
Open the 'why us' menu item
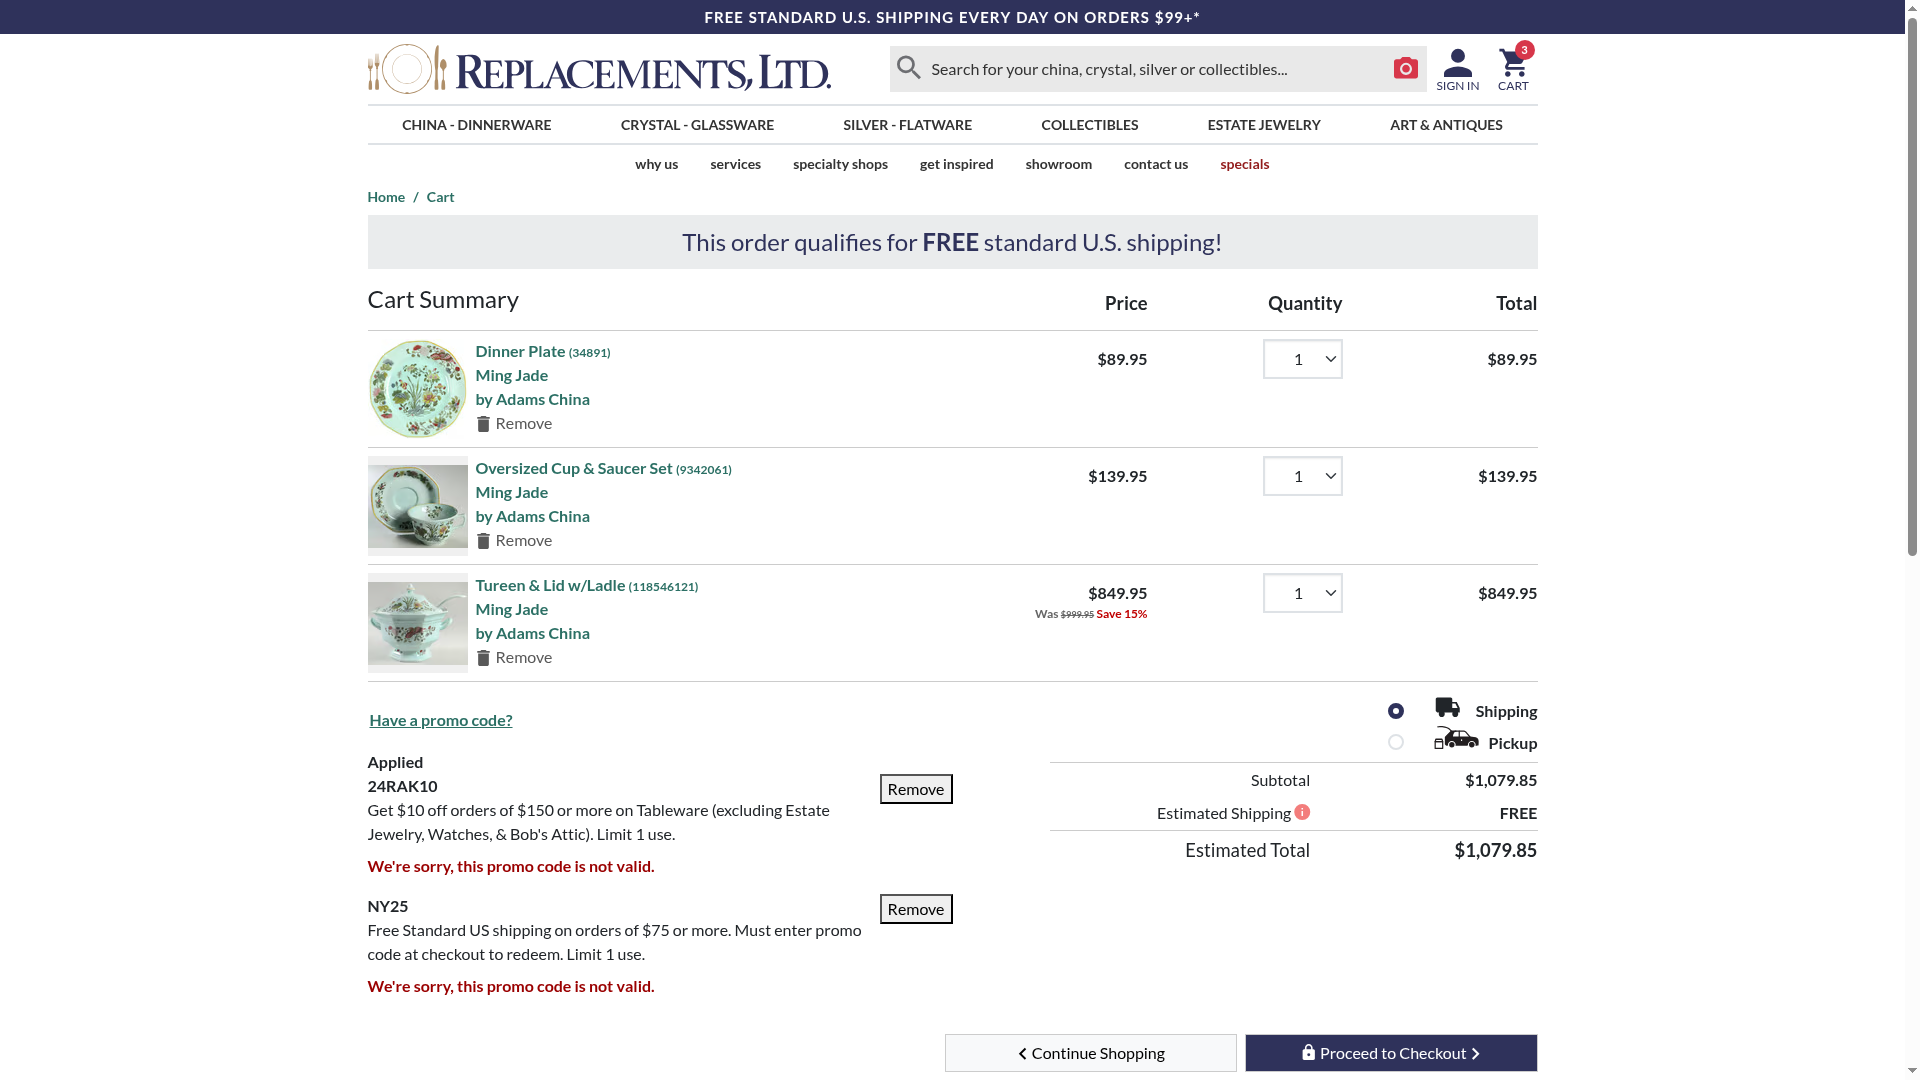tap(656, 164)
